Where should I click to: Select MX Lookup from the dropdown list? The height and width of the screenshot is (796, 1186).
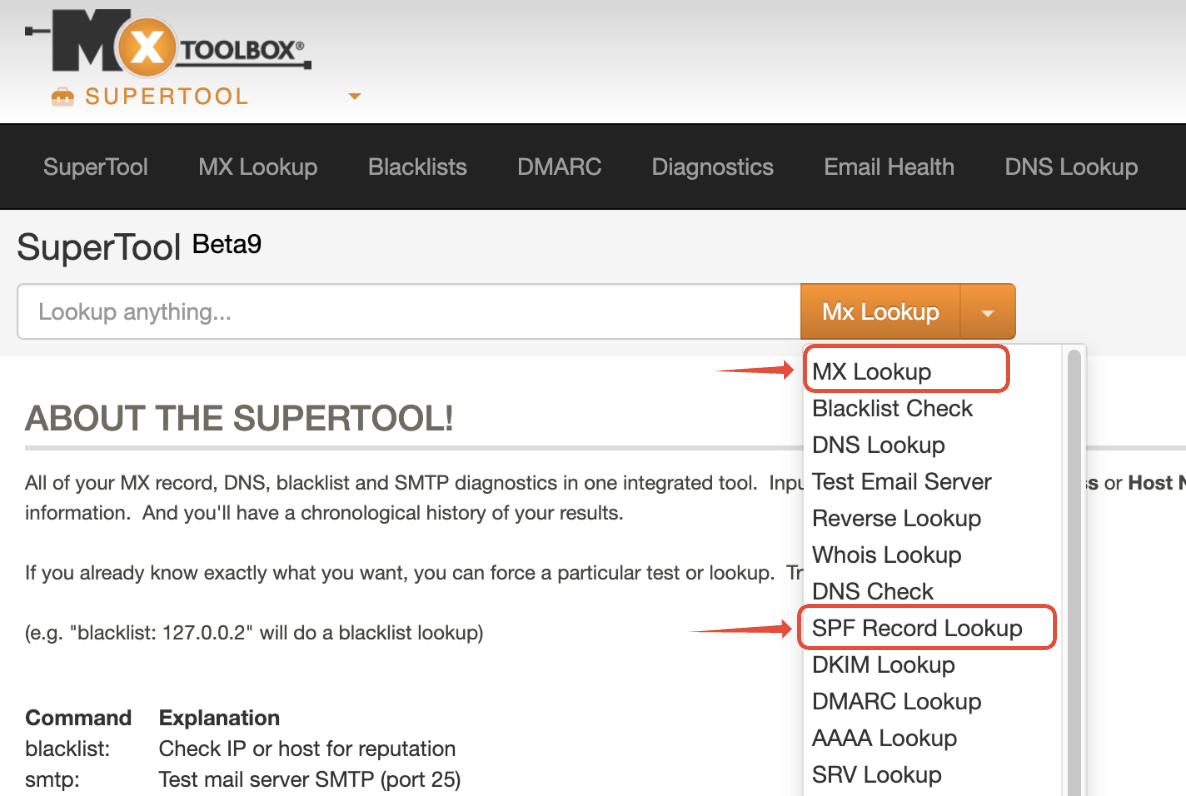[x=871, y=372]
